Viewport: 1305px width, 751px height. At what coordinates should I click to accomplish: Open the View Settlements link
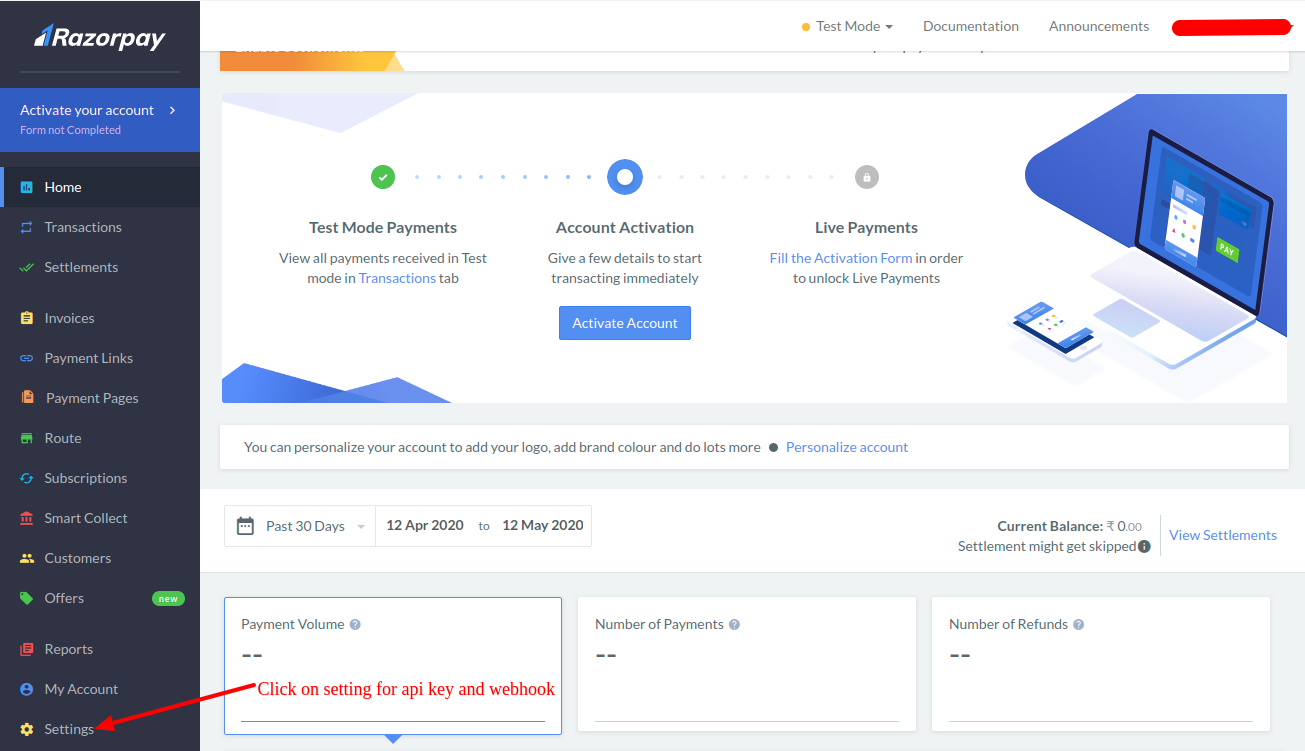coord(1223,535)
